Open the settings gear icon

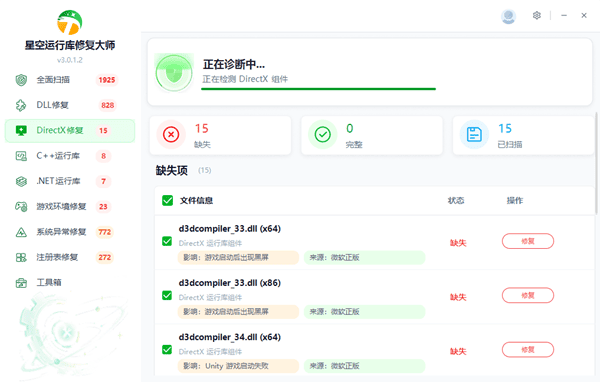[x=537, y=15]
